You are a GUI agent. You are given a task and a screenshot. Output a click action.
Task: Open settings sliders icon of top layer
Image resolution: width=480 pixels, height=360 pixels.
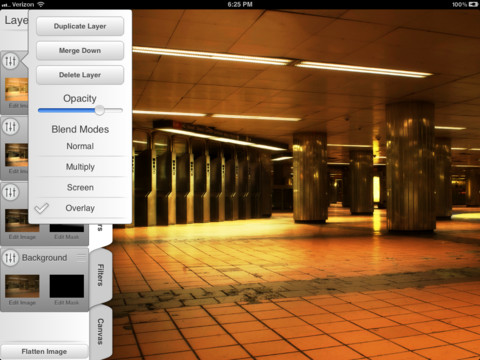10,61
